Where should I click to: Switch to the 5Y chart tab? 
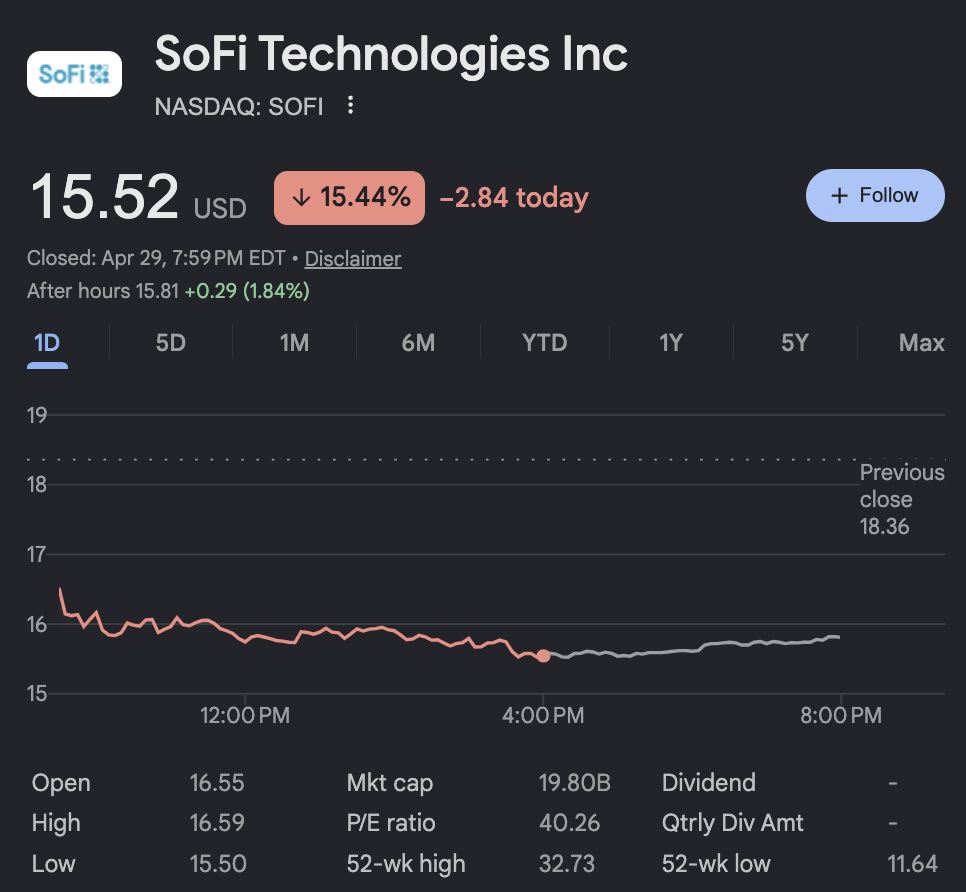point(795,343)
